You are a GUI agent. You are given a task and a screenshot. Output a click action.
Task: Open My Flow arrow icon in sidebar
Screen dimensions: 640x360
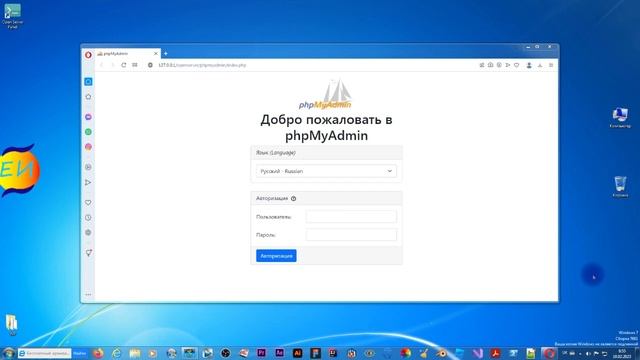88,182
